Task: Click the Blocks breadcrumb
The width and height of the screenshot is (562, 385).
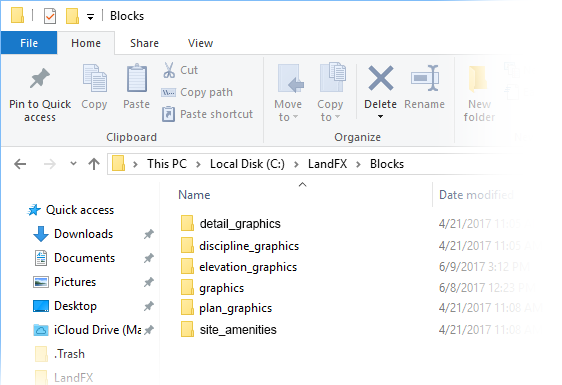Action: pos(387,164)
